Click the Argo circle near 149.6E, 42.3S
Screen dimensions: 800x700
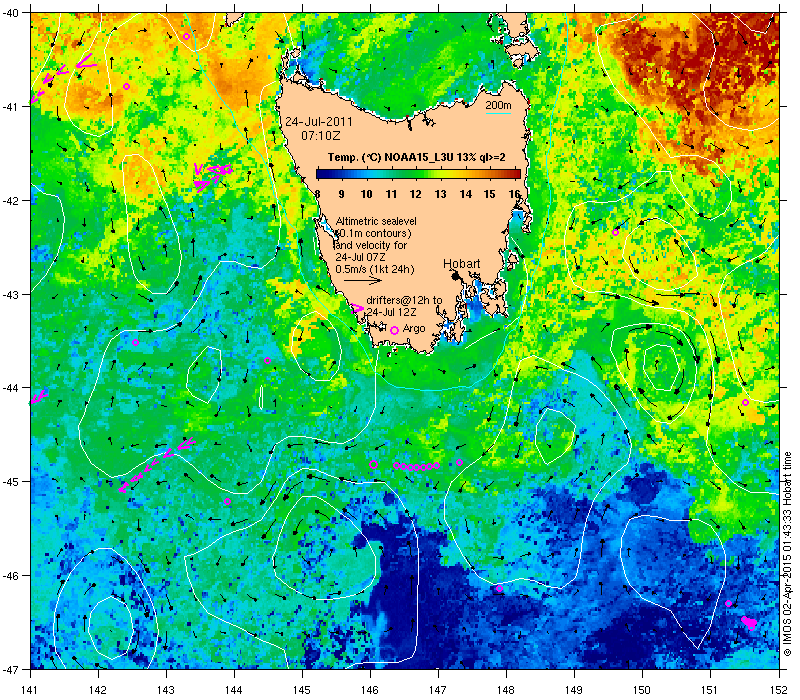(615, 233)
